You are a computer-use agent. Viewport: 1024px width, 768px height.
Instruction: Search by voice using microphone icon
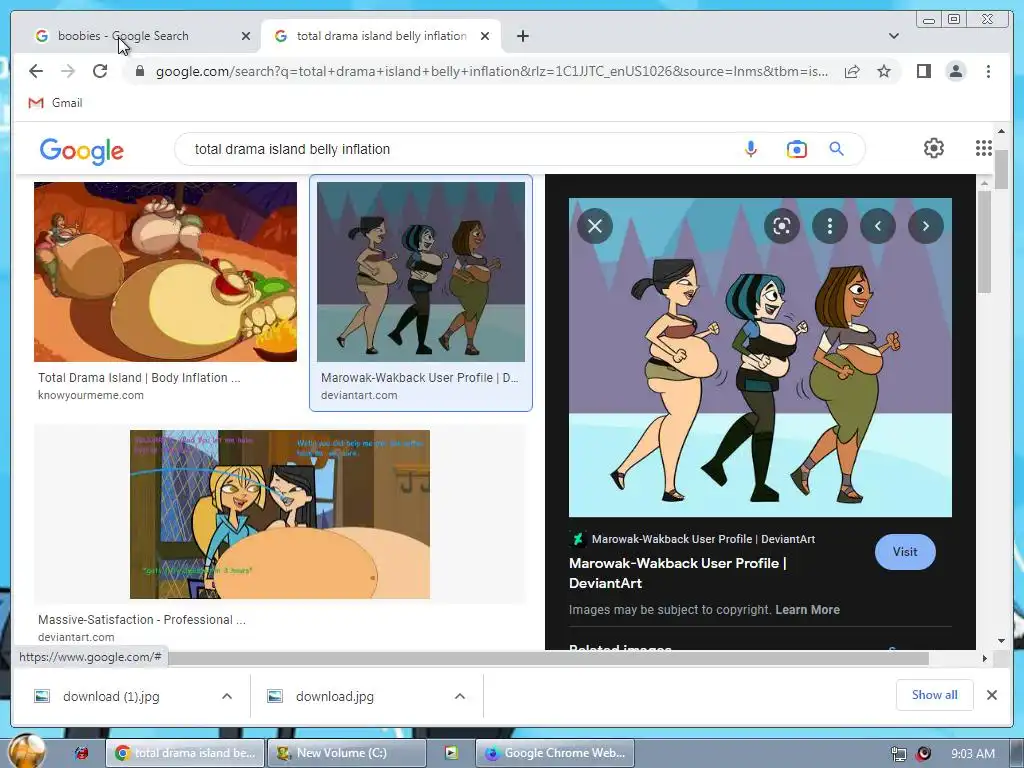(750, 149)
